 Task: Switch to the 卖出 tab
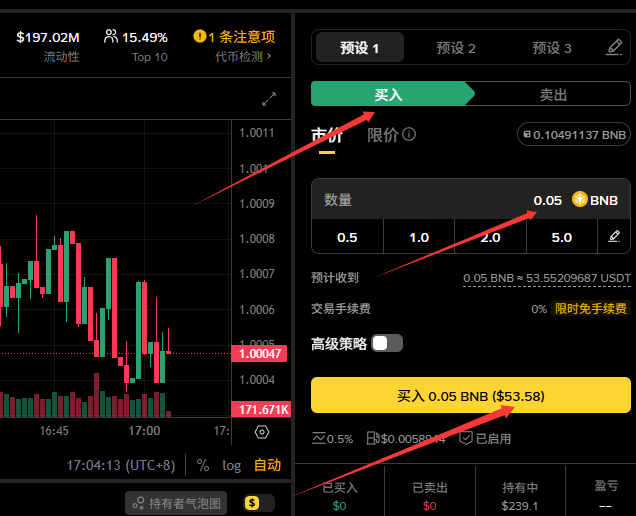(x=553, y=95)
